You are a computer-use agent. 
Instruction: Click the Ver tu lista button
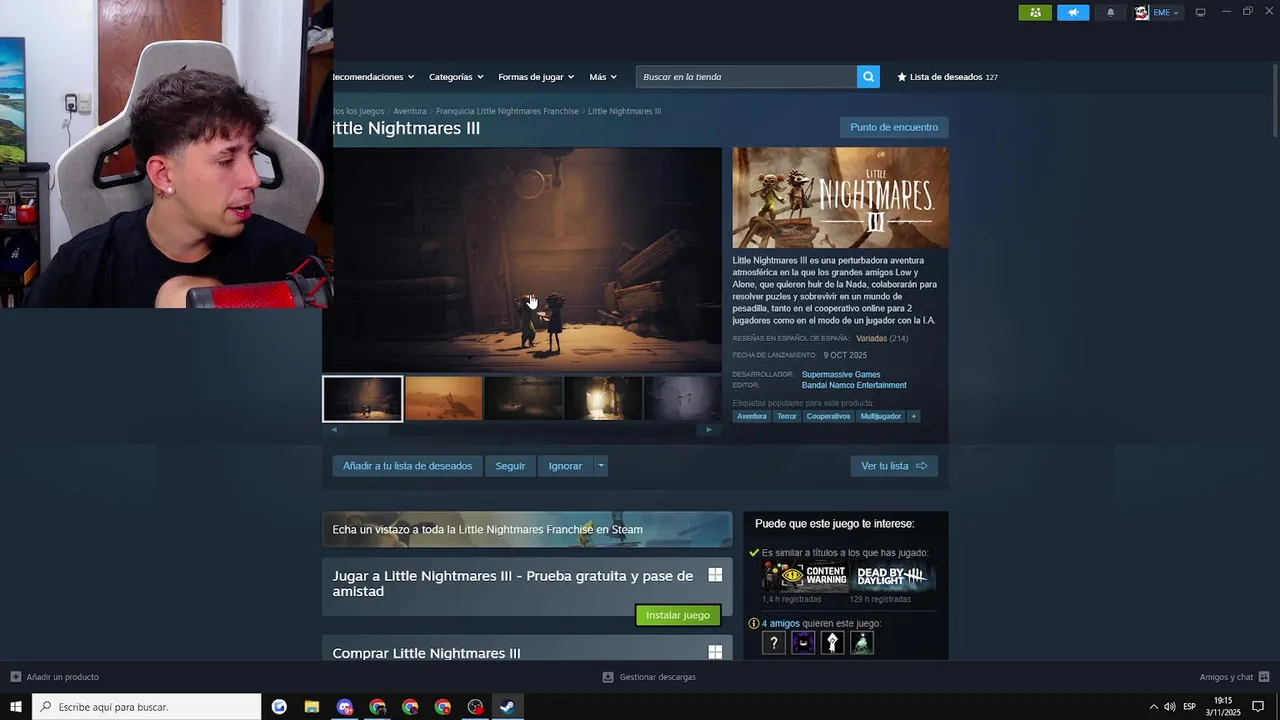894,466
